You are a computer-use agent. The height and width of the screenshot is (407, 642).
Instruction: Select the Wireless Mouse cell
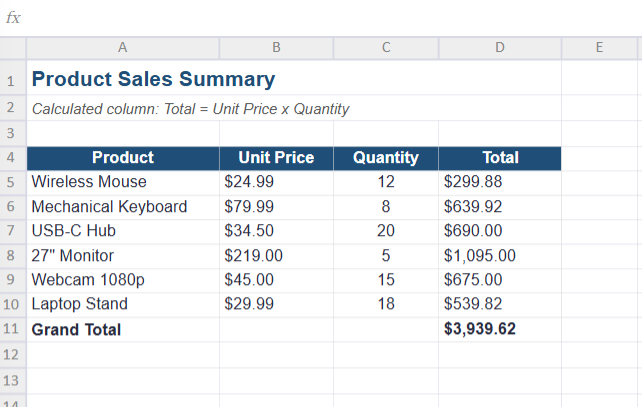point(123,182)
